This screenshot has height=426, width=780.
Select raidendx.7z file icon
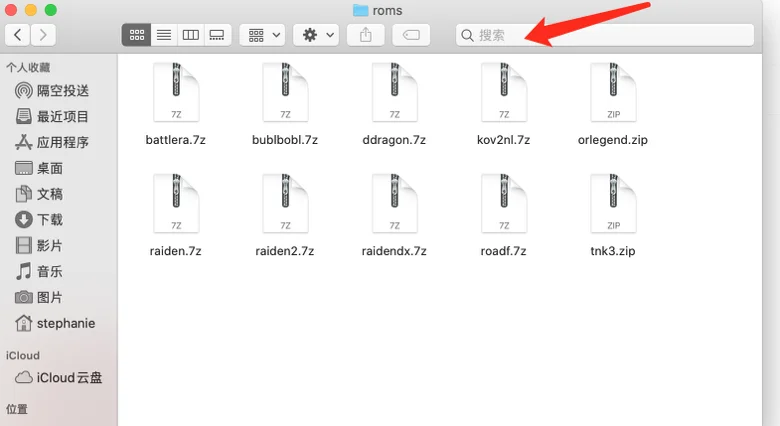pos(394,204)
